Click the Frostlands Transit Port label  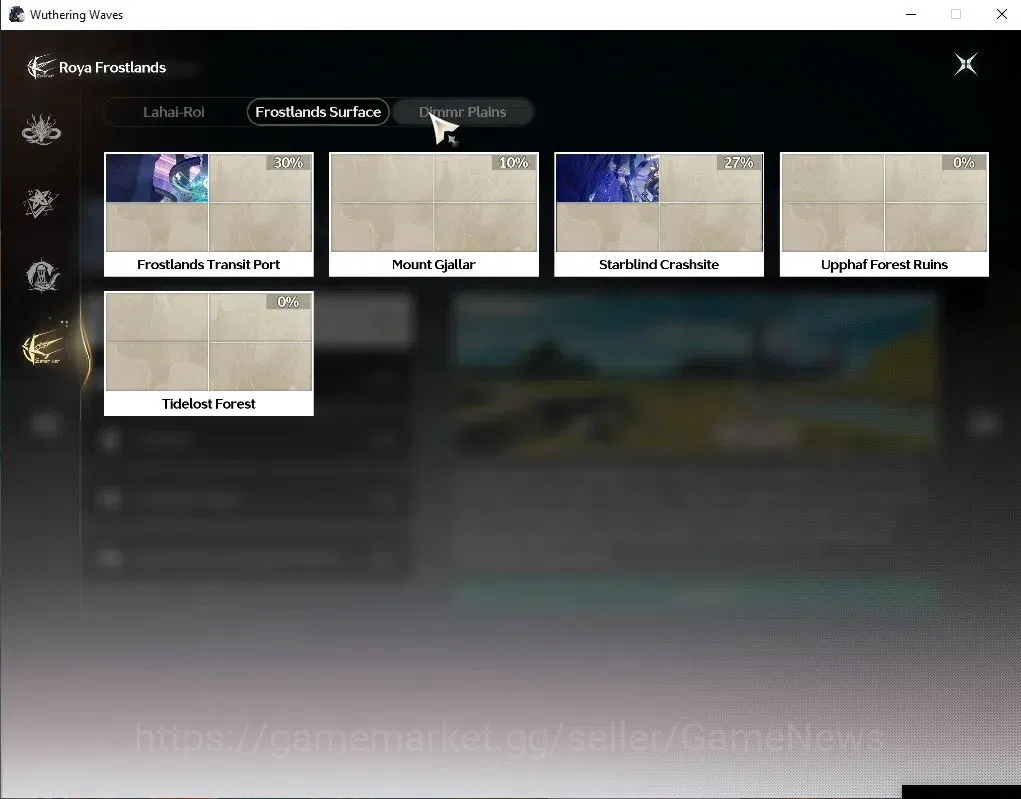pyautogui.click(x=208, y=264)
